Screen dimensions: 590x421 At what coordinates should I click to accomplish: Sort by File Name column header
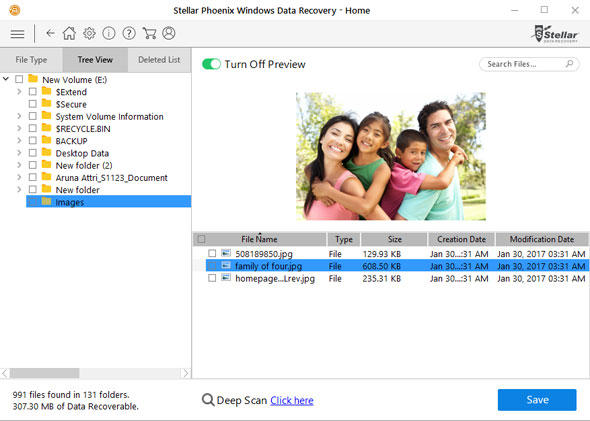click(259, 239)
